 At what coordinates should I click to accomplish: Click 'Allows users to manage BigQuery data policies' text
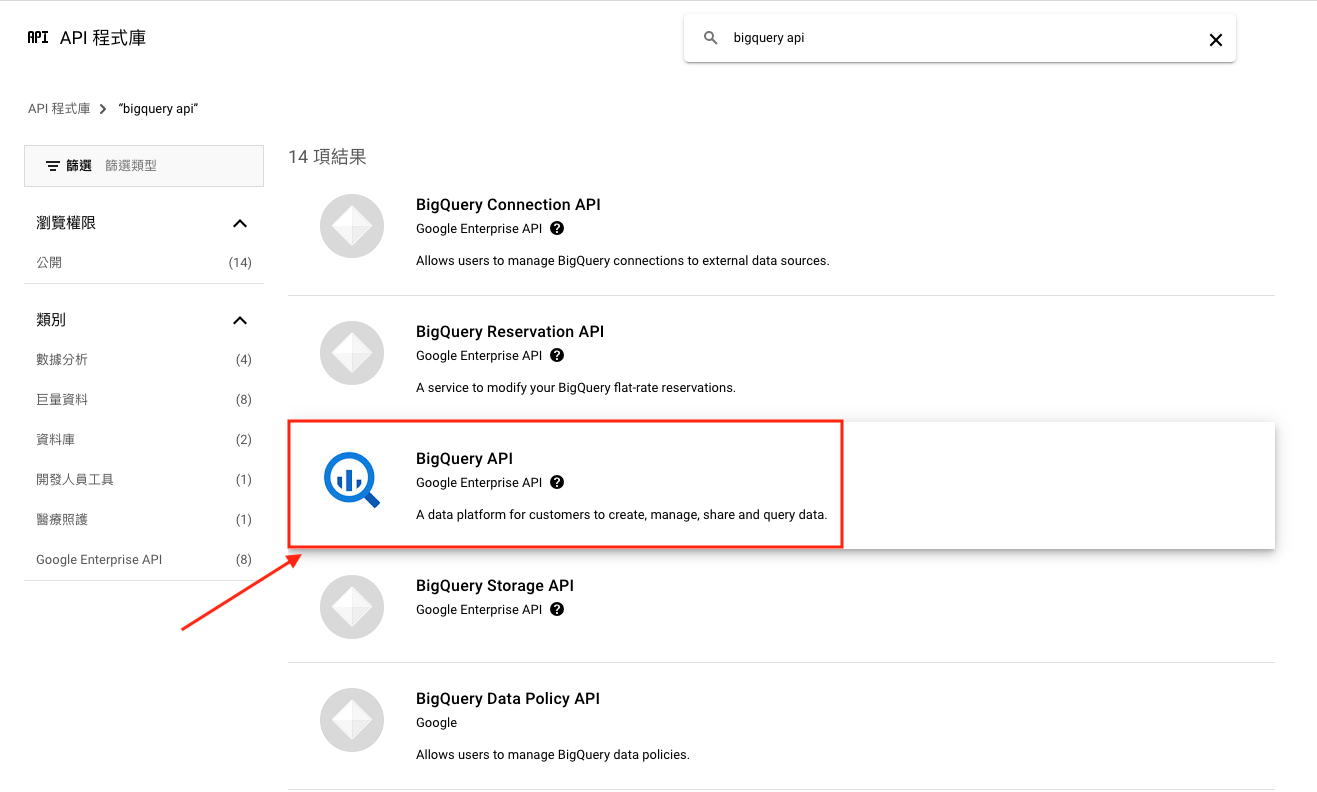click(553, 755)
